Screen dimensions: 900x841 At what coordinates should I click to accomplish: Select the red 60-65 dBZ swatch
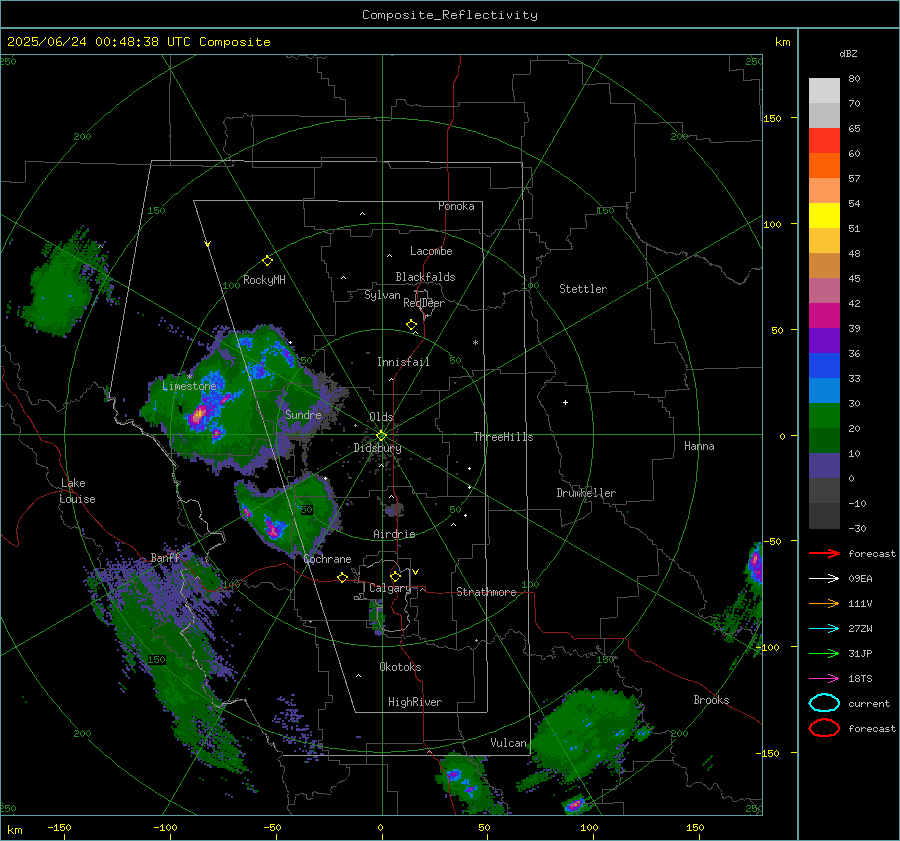[824, 141]
